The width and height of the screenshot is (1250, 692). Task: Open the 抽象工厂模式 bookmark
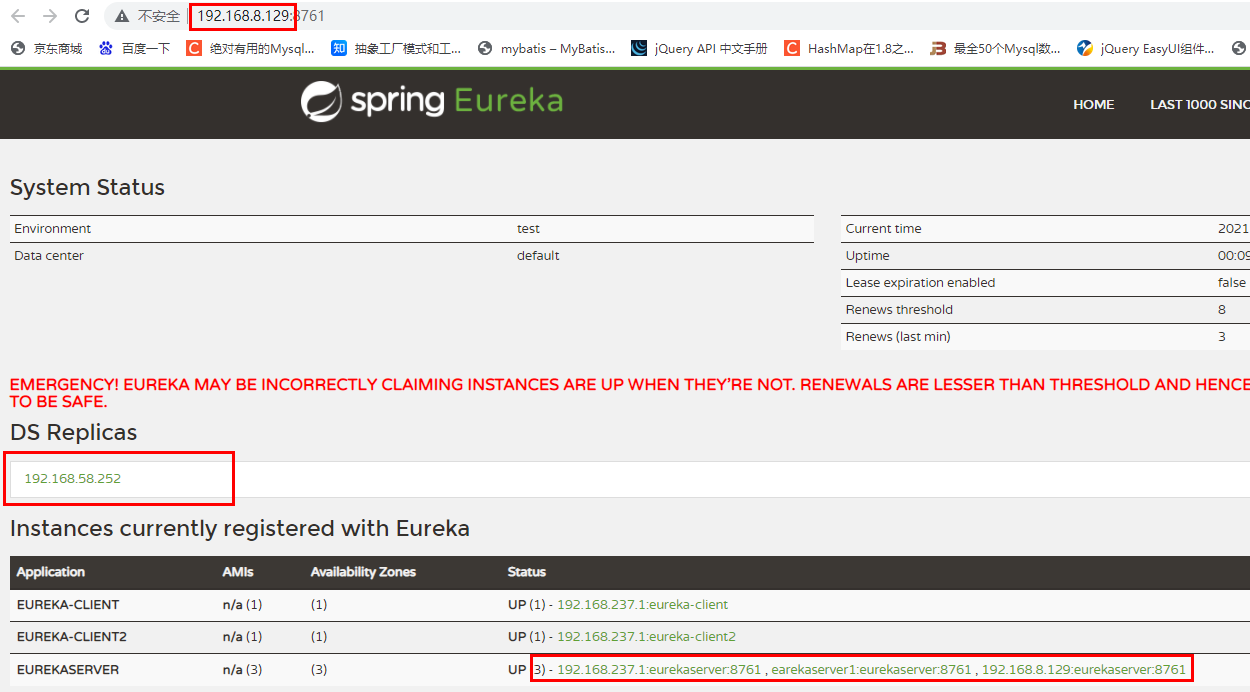(397, 48)
